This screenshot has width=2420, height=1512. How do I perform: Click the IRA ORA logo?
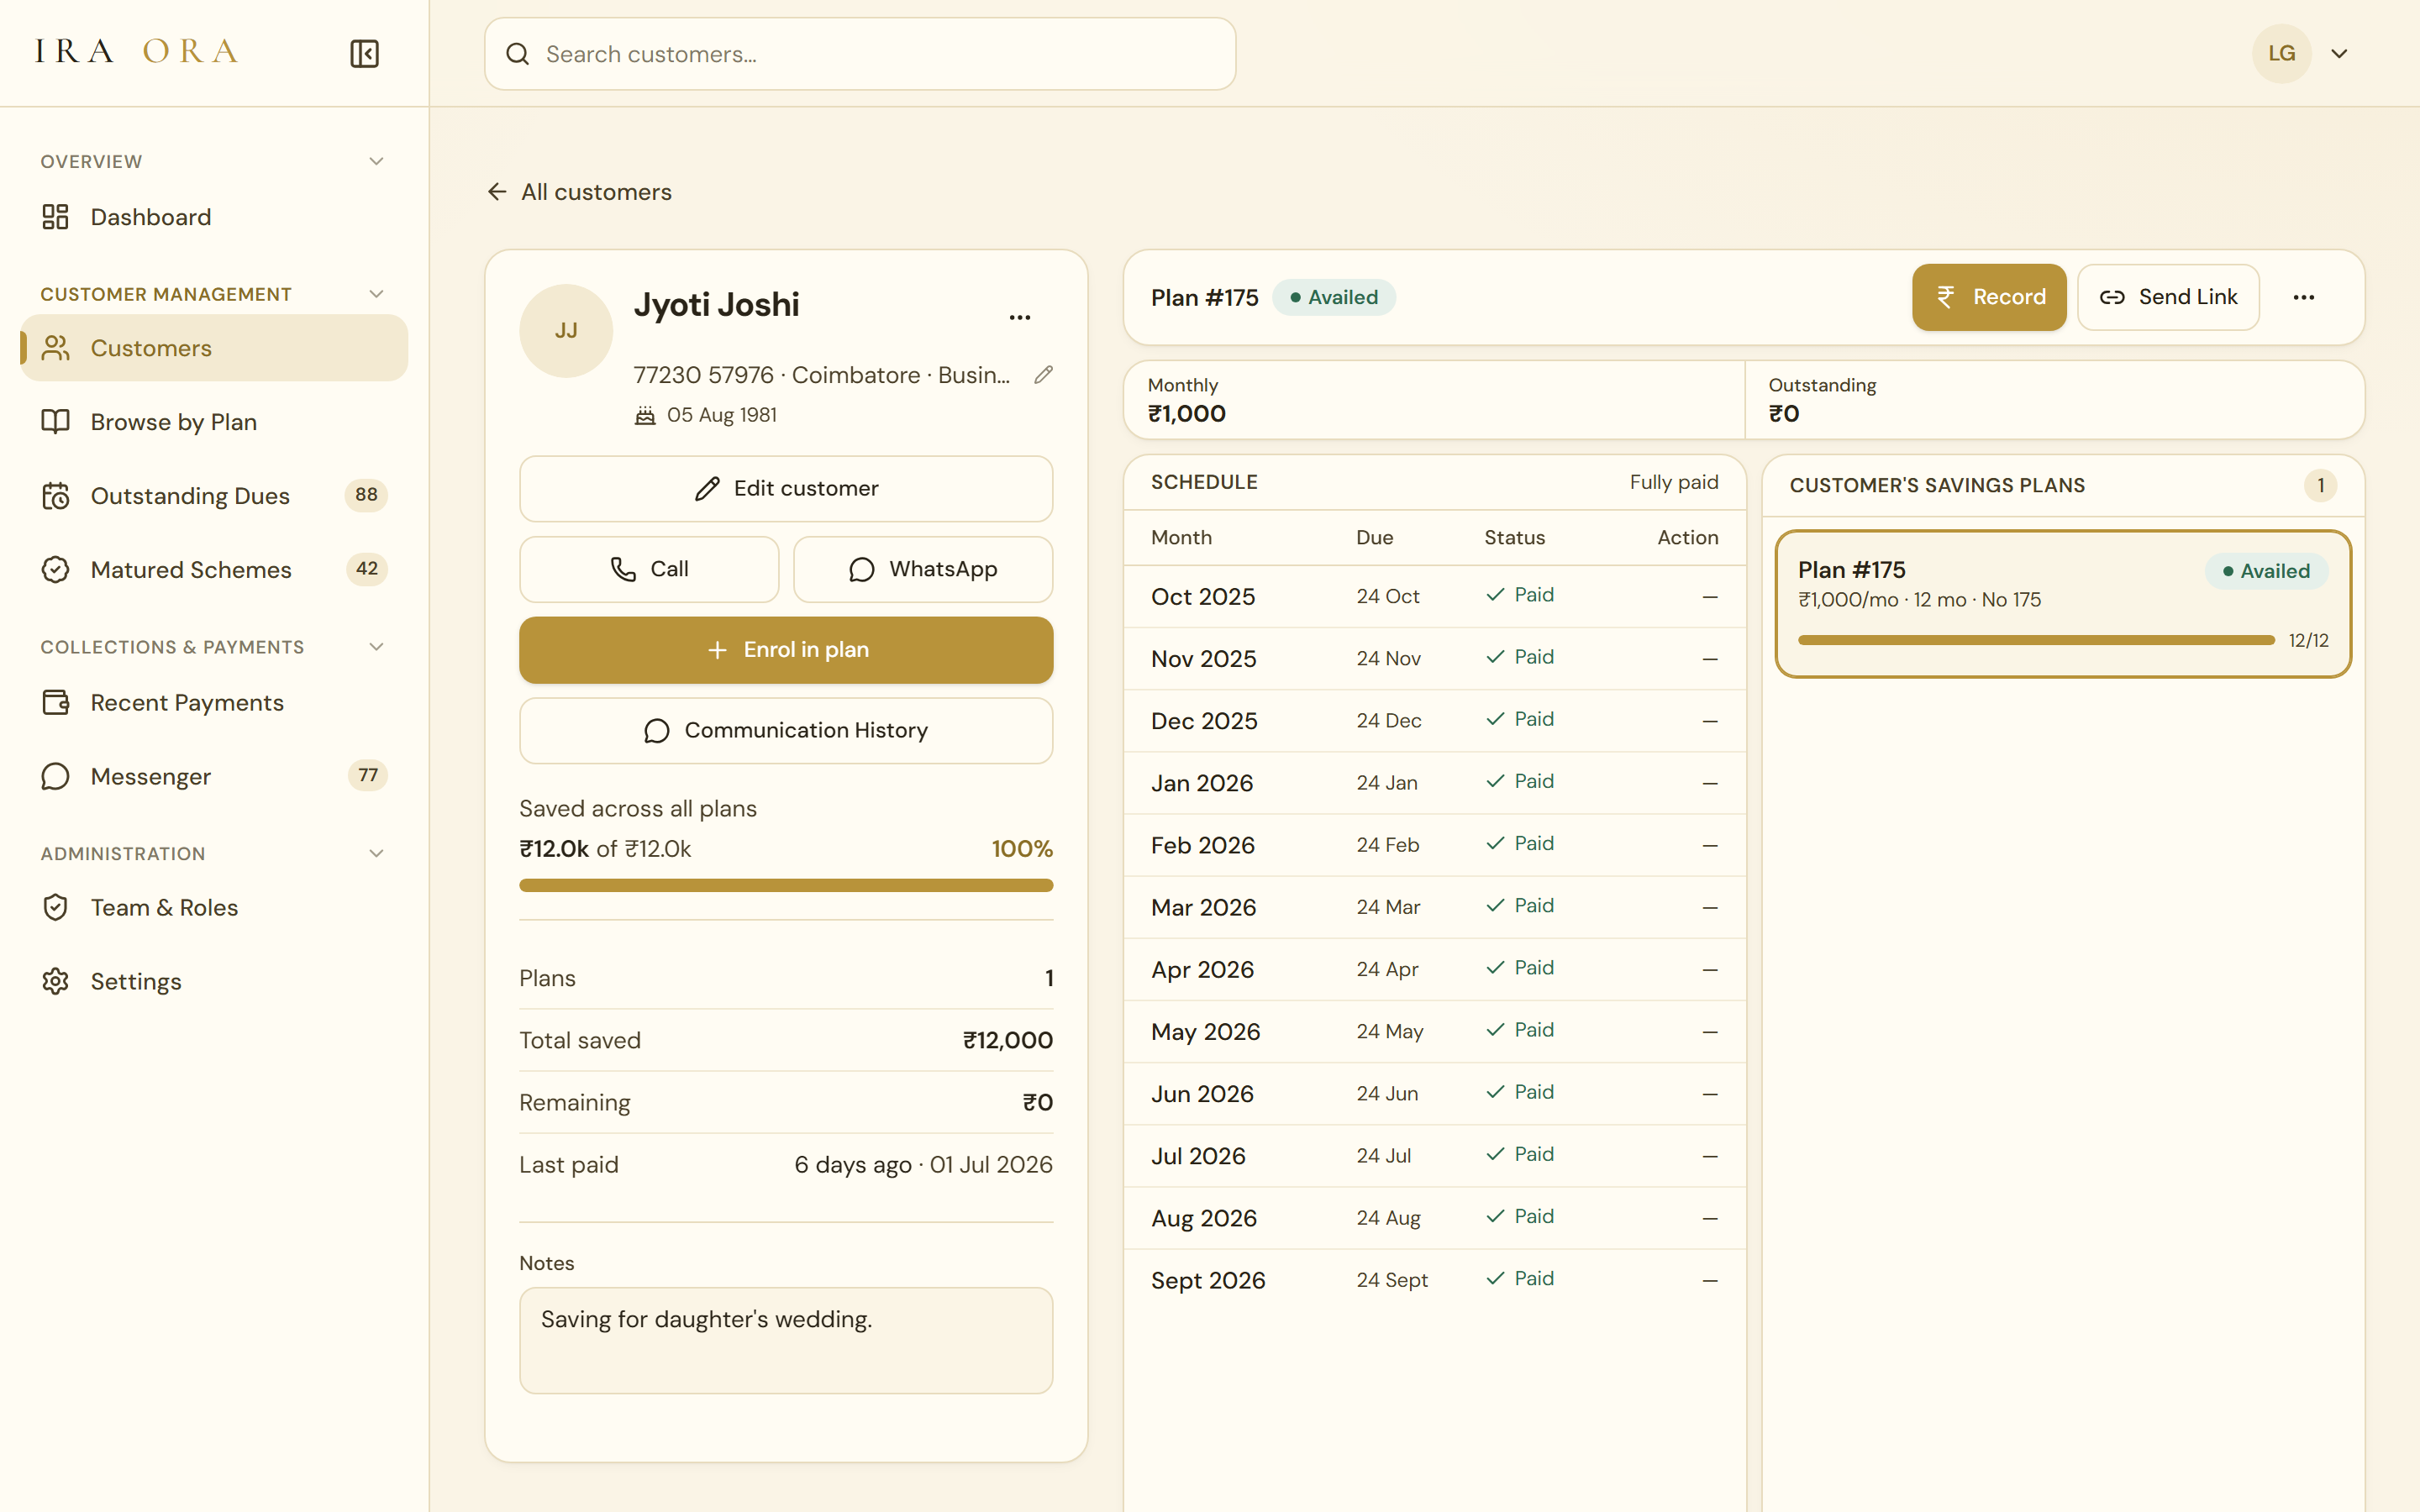click(x=137, y=51)
